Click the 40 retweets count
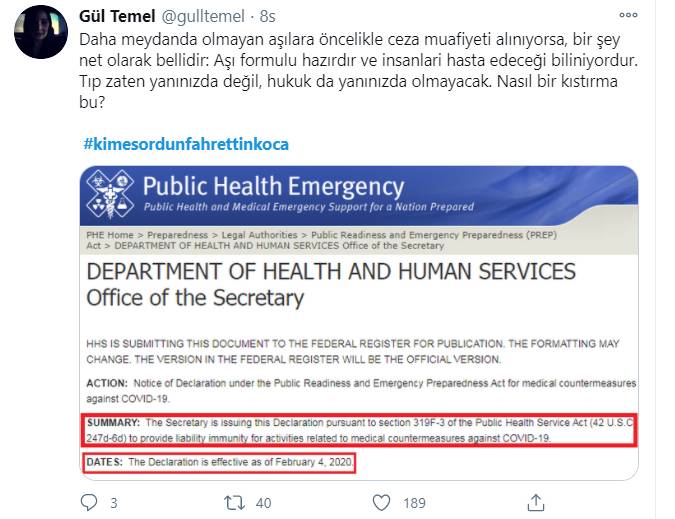The height and width of the screenshot is (519, 675). 263,503
